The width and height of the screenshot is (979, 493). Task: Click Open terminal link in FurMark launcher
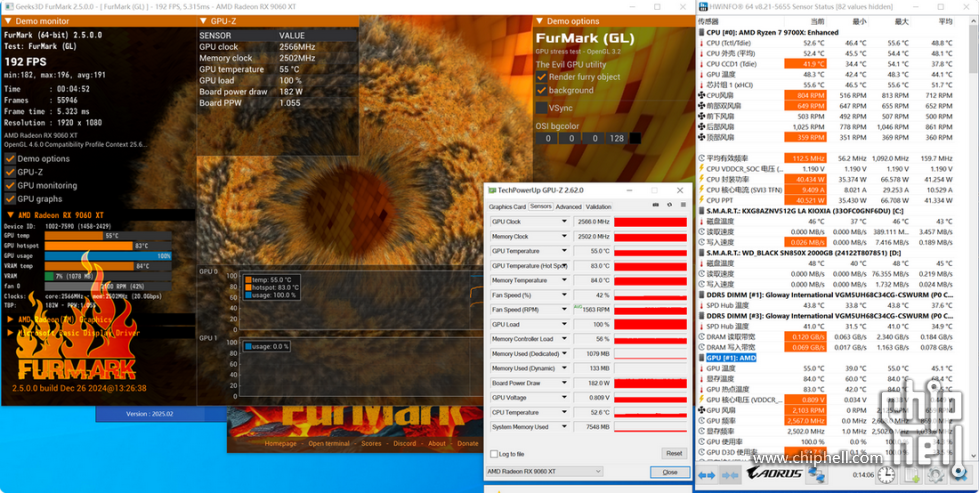[x=329, y=444]
